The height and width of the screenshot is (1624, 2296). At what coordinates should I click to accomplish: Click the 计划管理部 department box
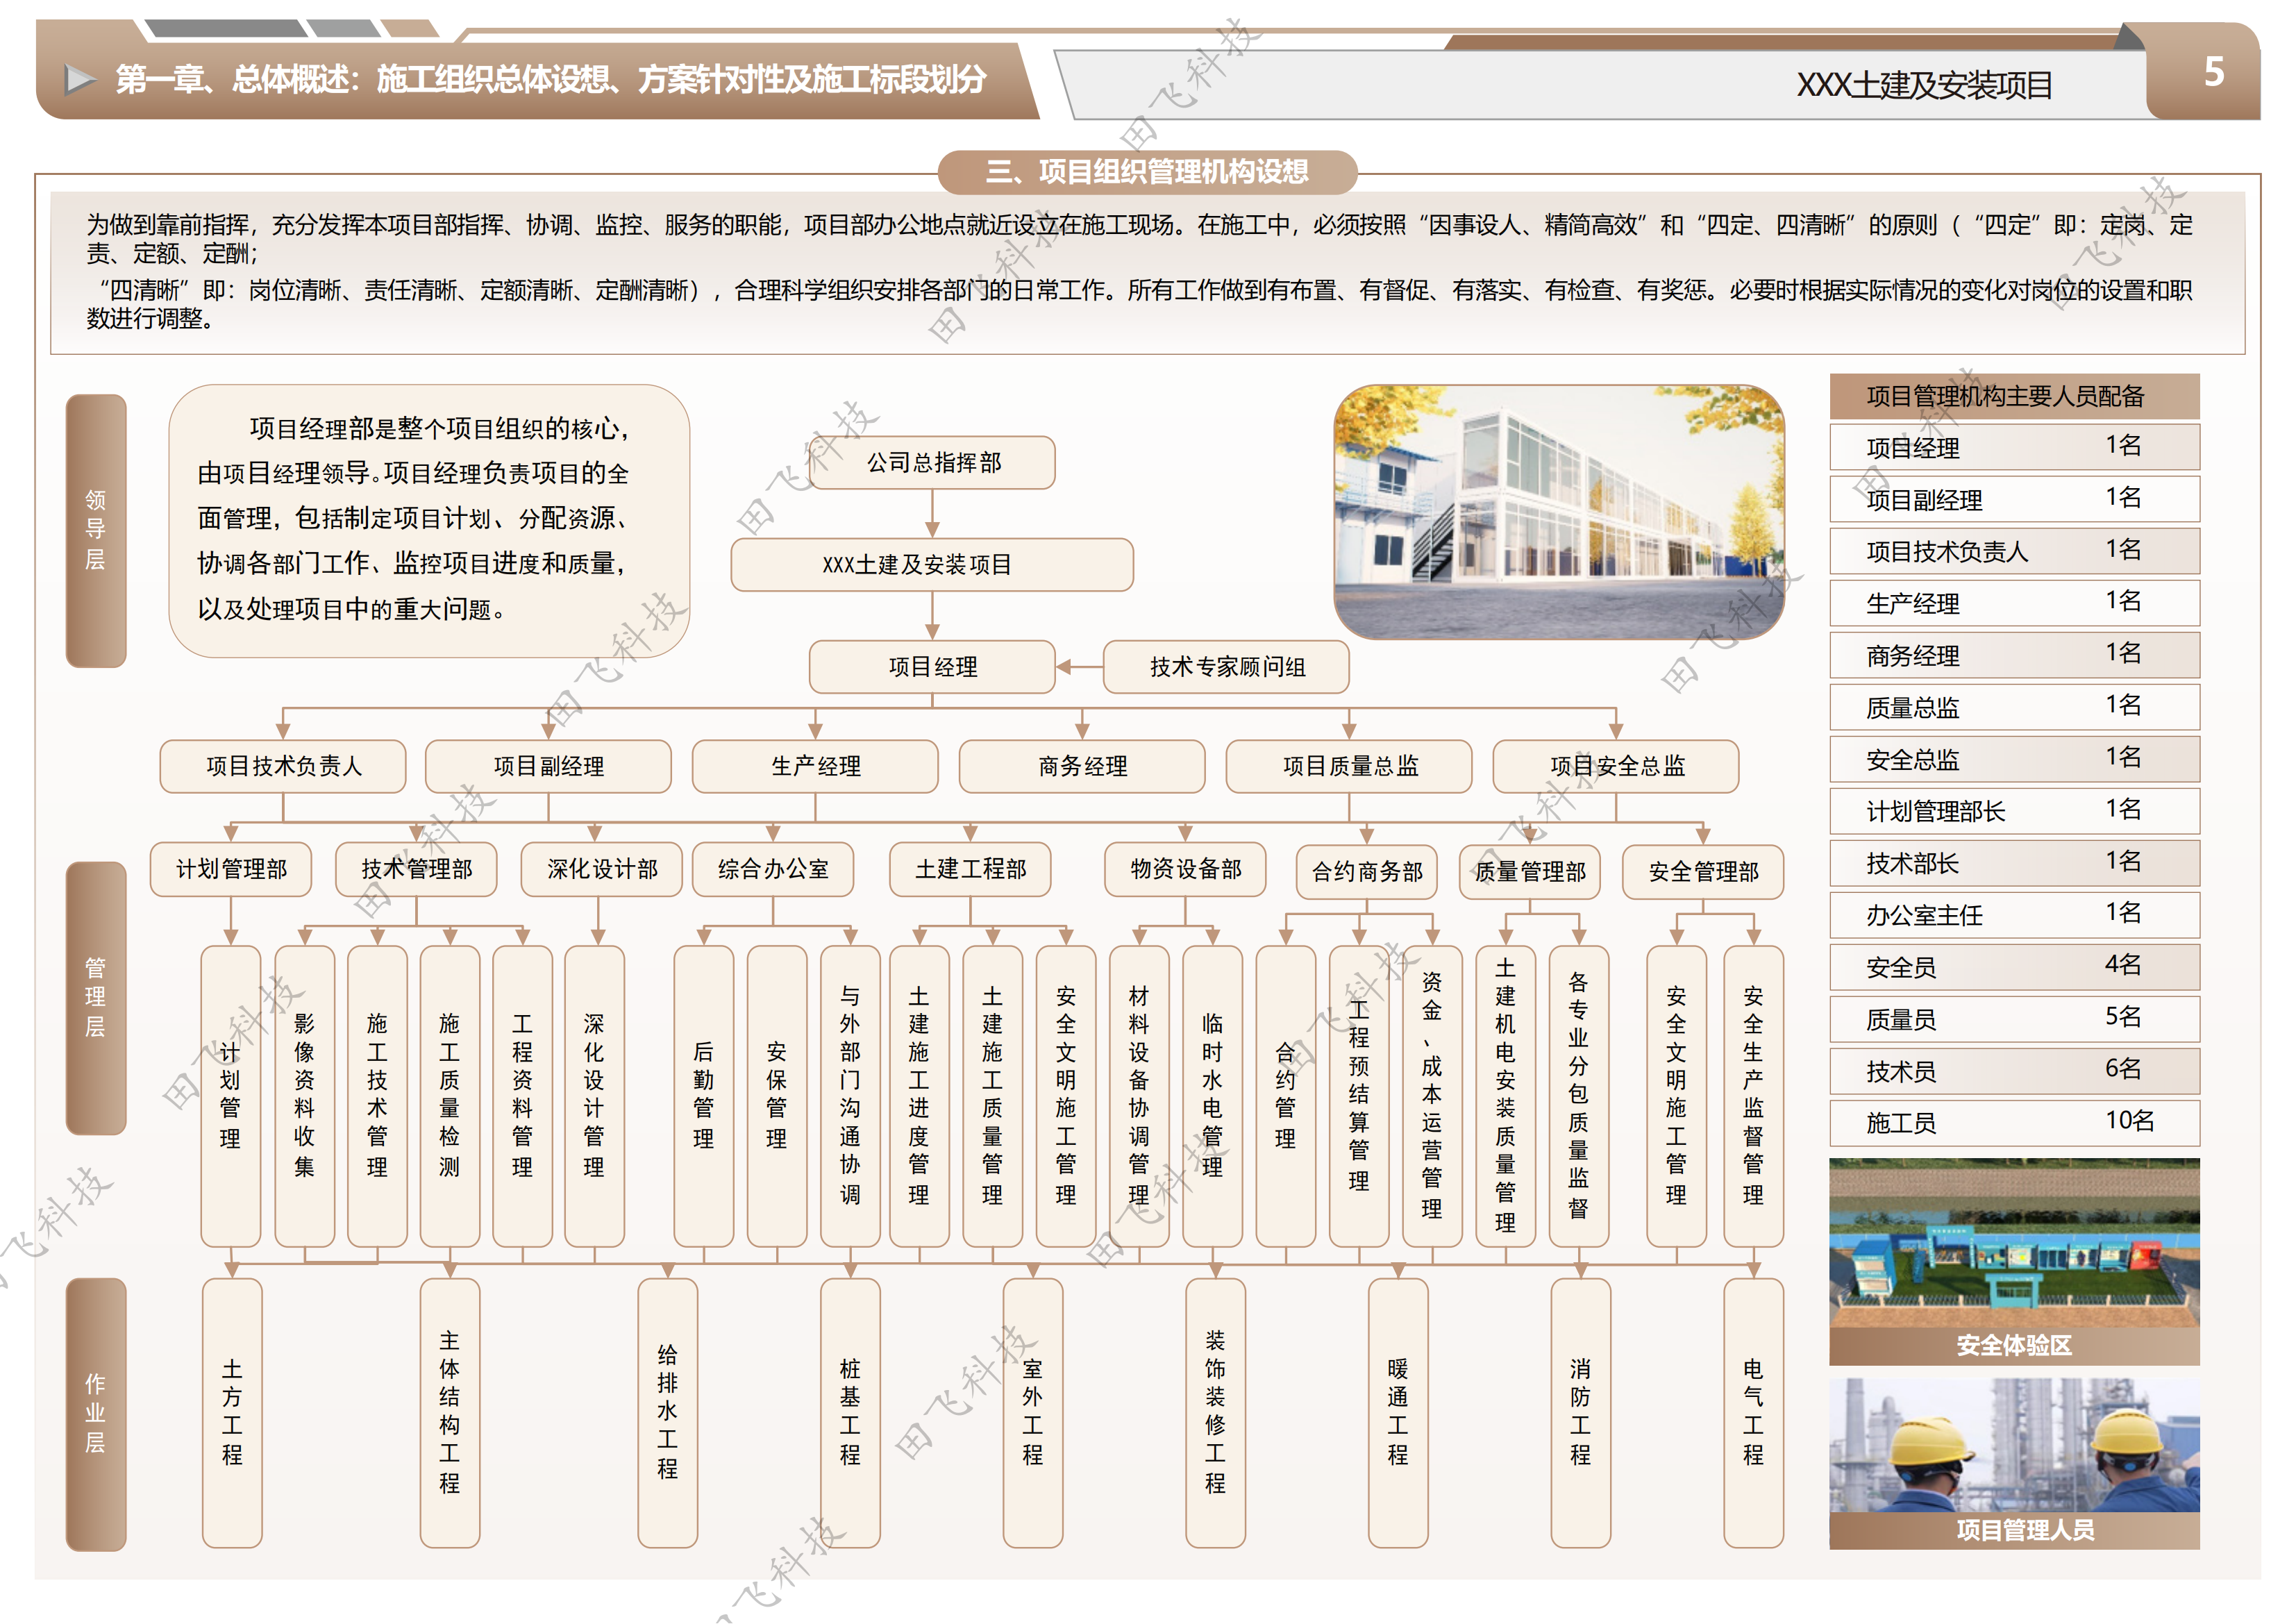pyautogui.click(x=231, y=869)
